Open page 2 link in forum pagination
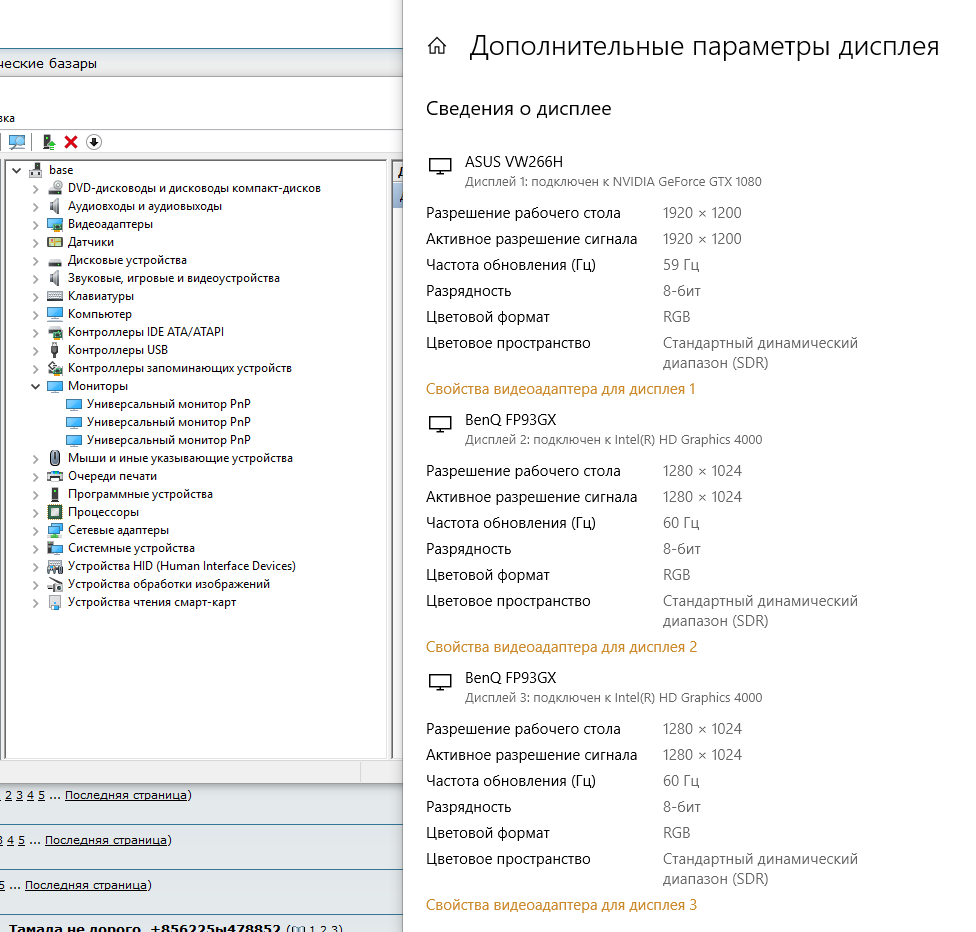Image resolution: width=976 pixels, height=932 pixels. [9, 795]
